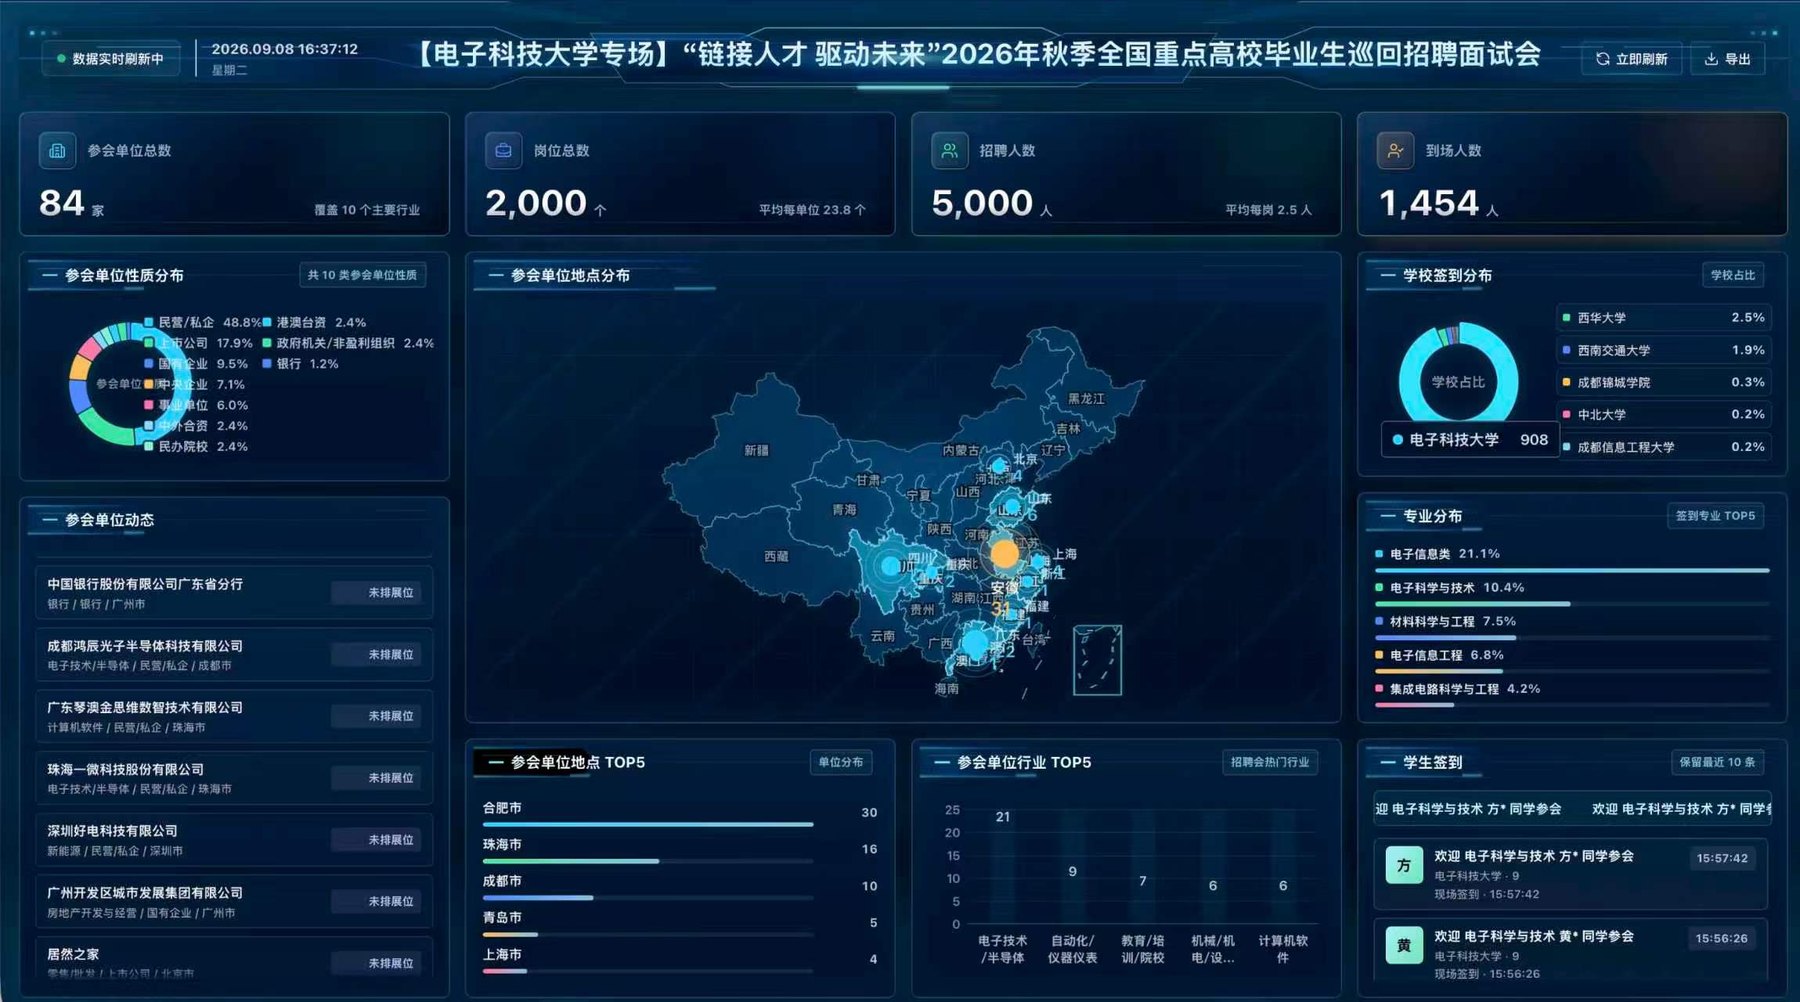
Task: Click the 电子信息类 21.1% bar
Action: point(1572,570)
